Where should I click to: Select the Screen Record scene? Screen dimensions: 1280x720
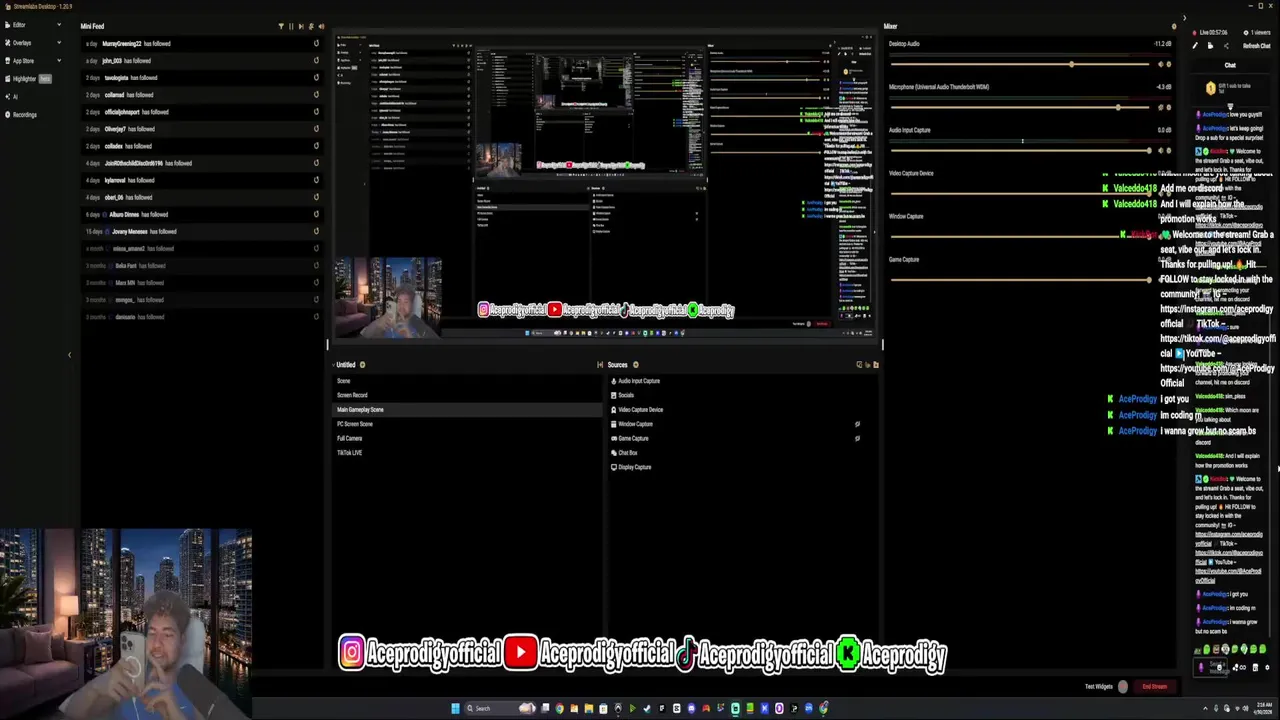[x=466, y=395]
